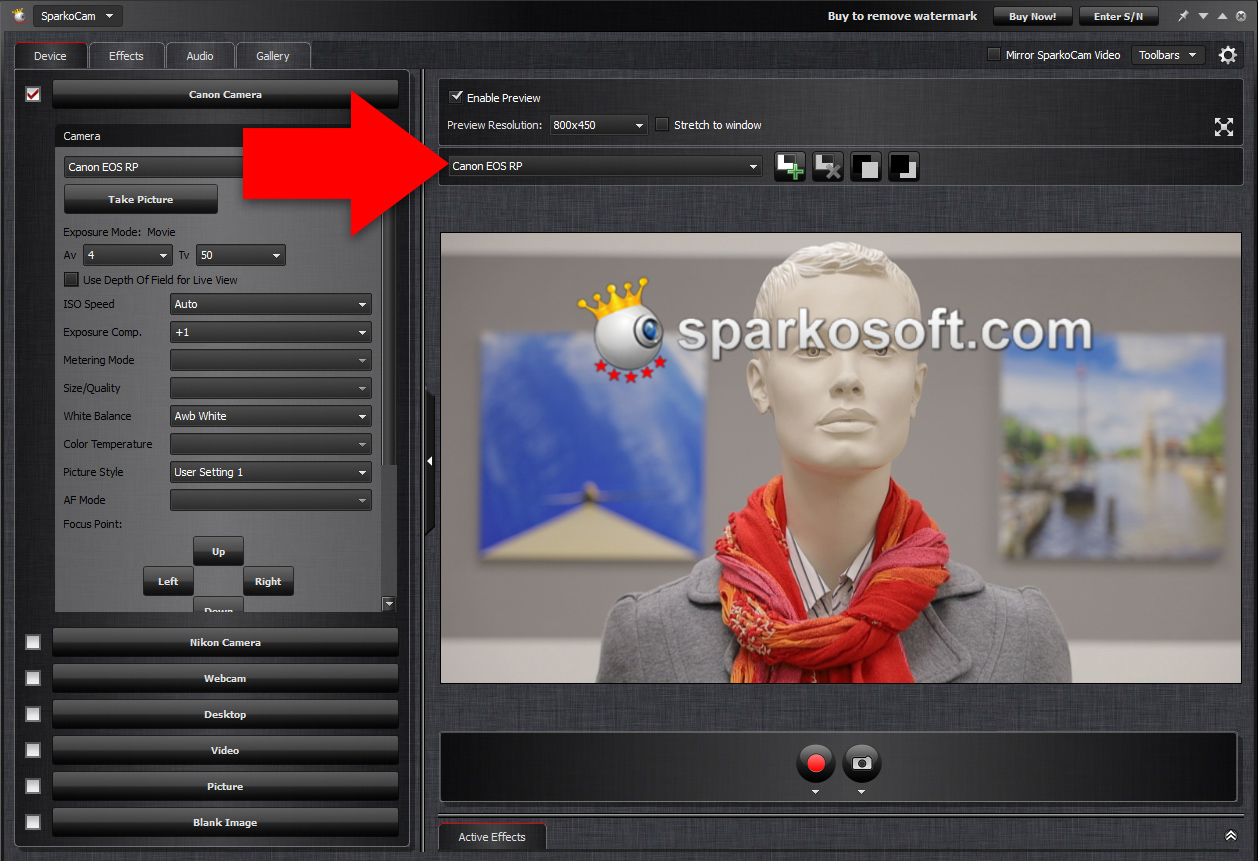Click the Buy Now! button
The image size is (1258, 861).
[1032, 16]
